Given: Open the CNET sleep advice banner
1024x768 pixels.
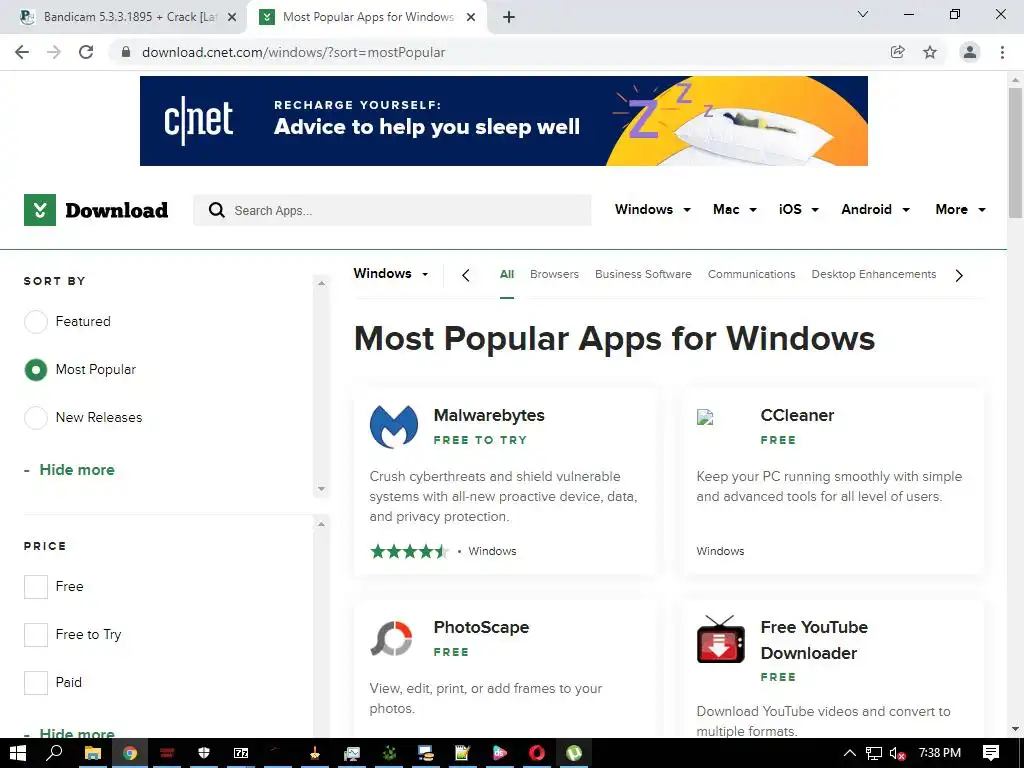Looking at the screenshot, I should tap(504, 121).
